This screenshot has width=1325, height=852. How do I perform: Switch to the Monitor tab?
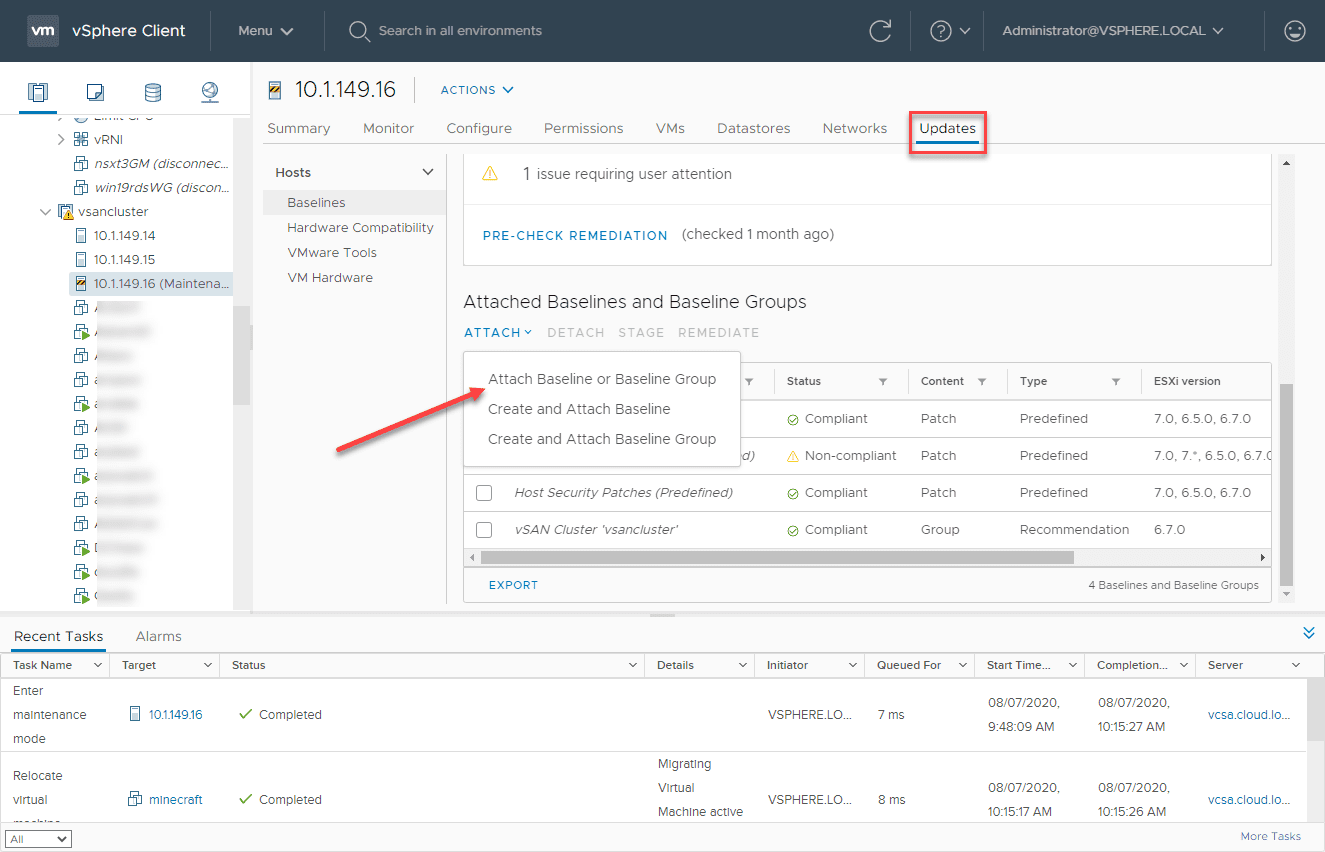click(388, 128)
